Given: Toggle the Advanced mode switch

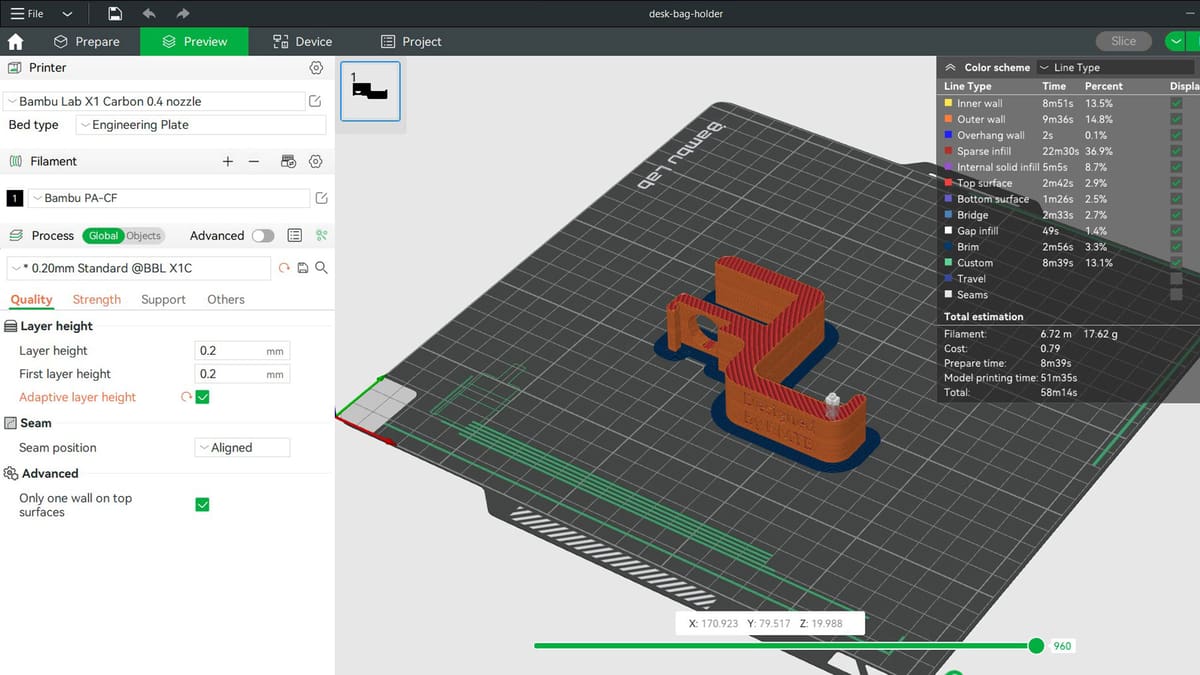Looking at the screenshot, I should click(263, 236).
